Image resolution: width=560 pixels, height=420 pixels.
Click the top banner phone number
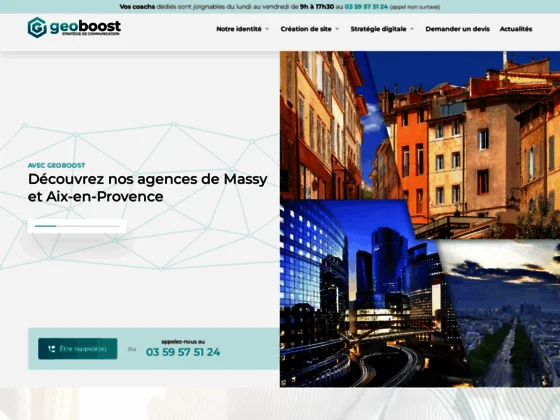pyautogui.click(x=366, y=7)
